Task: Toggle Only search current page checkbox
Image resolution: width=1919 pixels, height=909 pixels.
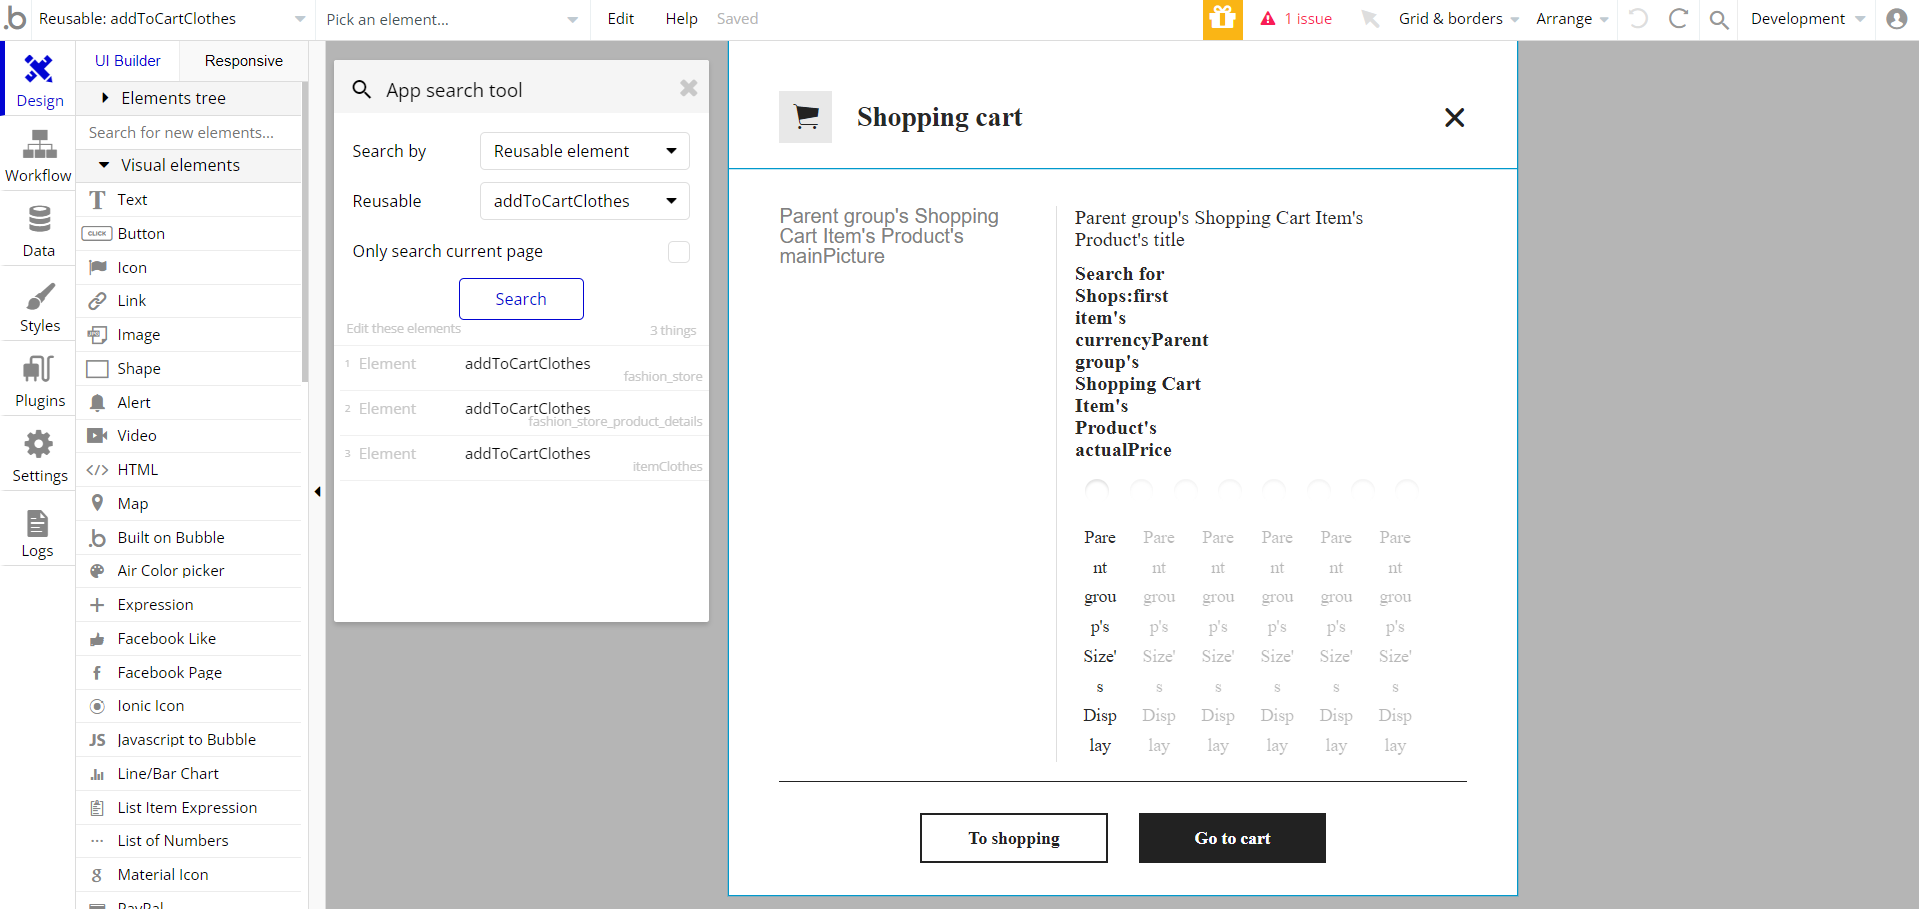Action: coord(679,252)
